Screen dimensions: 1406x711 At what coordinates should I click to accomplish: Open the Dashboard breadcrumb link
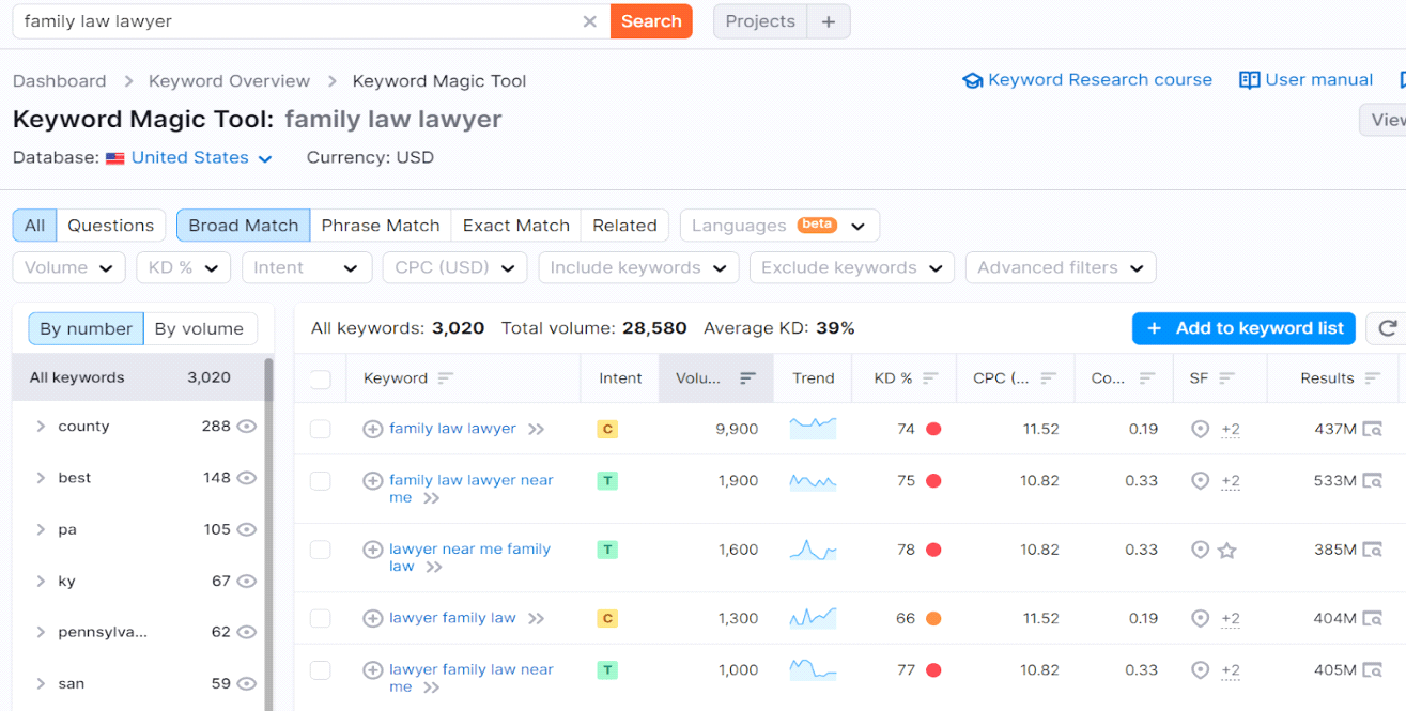coord(59,80)
